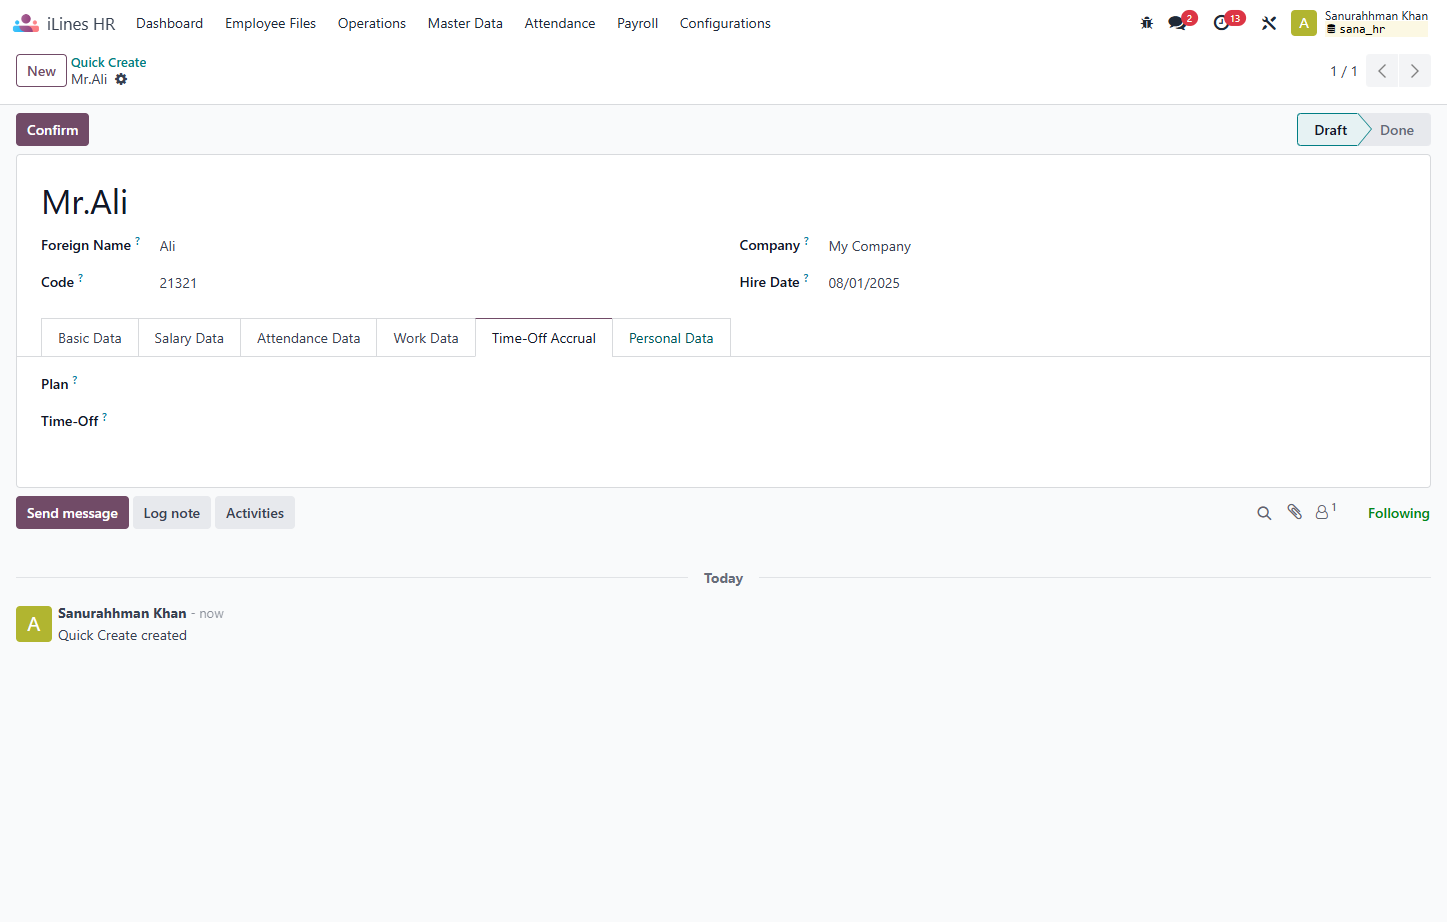
Task: Click the Draft status stage
Action: (1330, 130)
